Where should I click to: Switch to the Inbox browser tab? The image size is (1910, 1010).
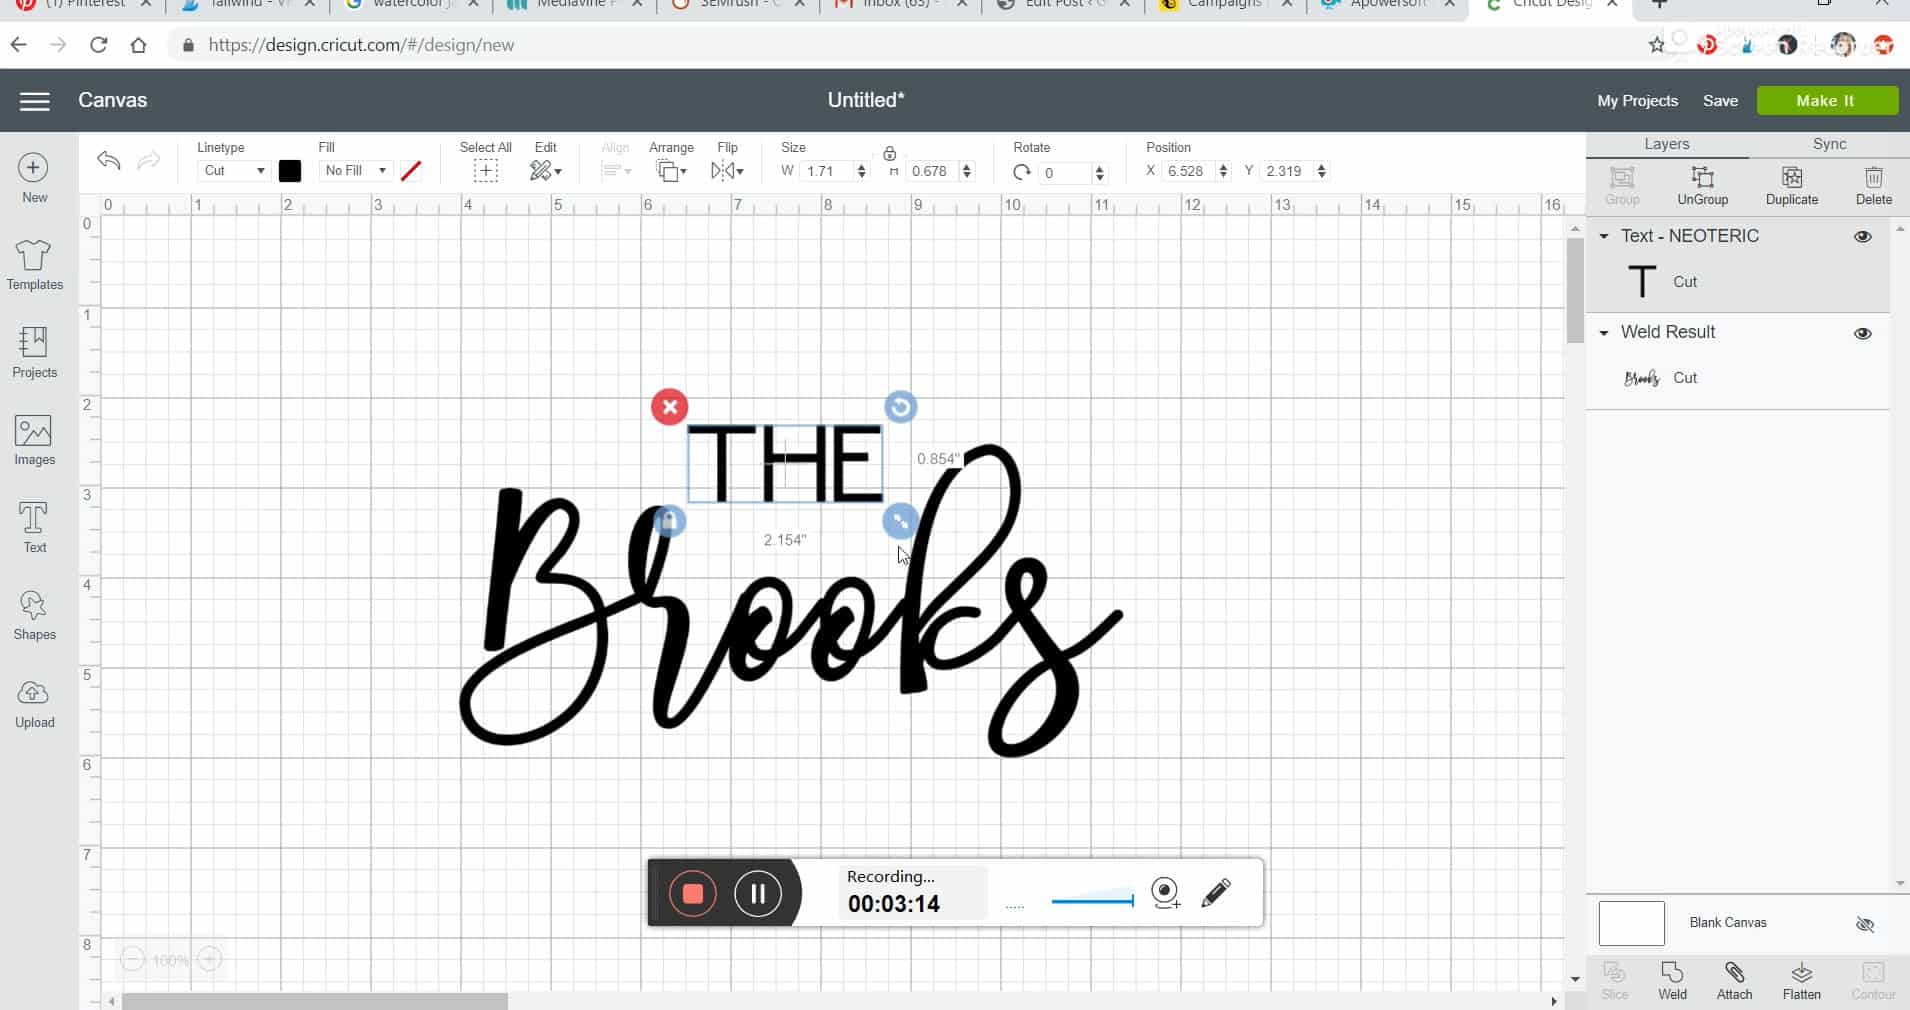click(900, 5)
